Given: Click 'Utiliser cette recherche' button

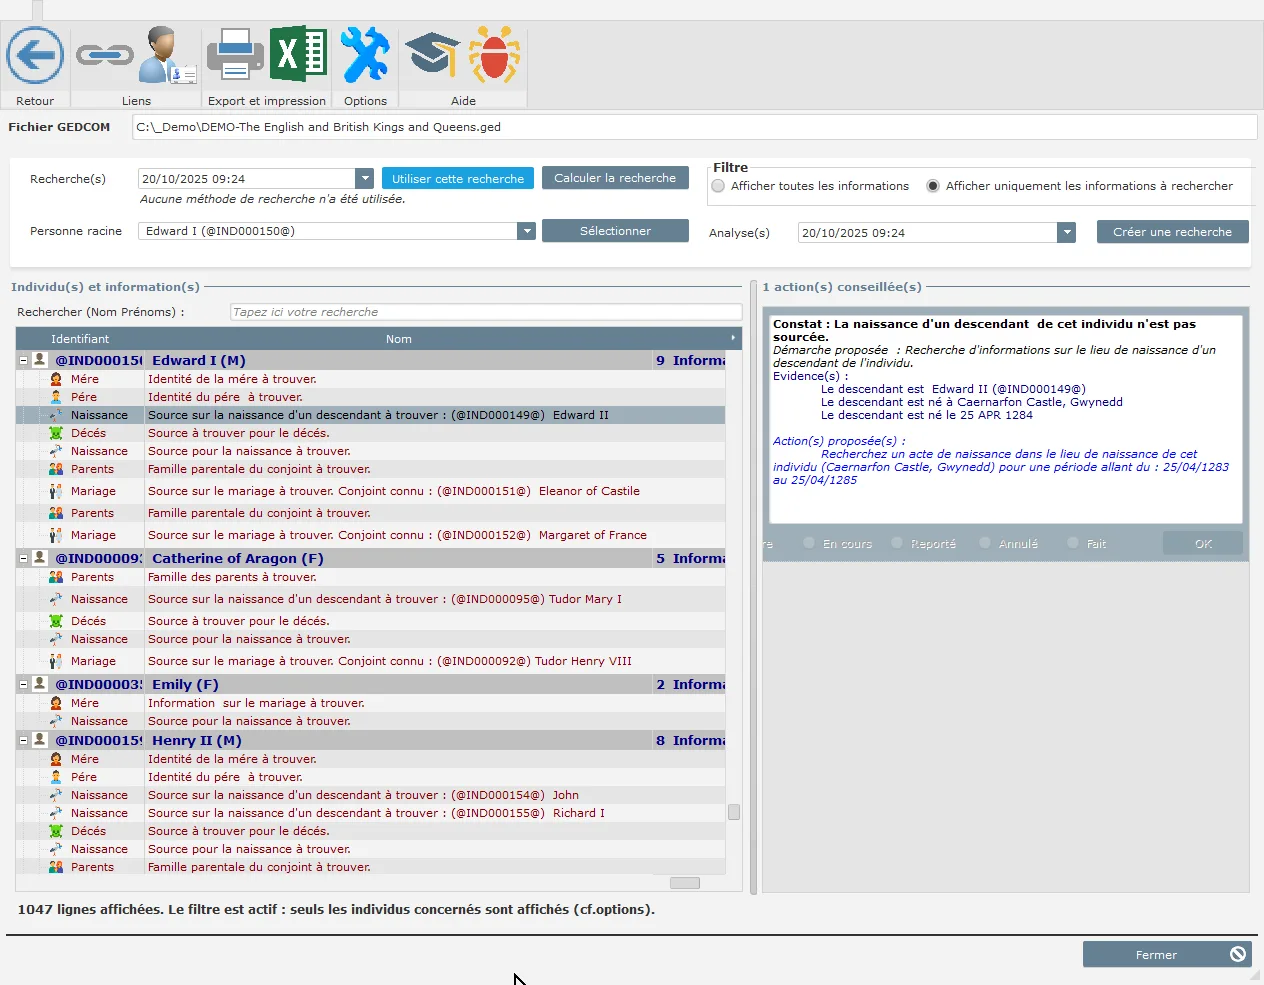Looking at the screenshot, I should click(457, 179).
